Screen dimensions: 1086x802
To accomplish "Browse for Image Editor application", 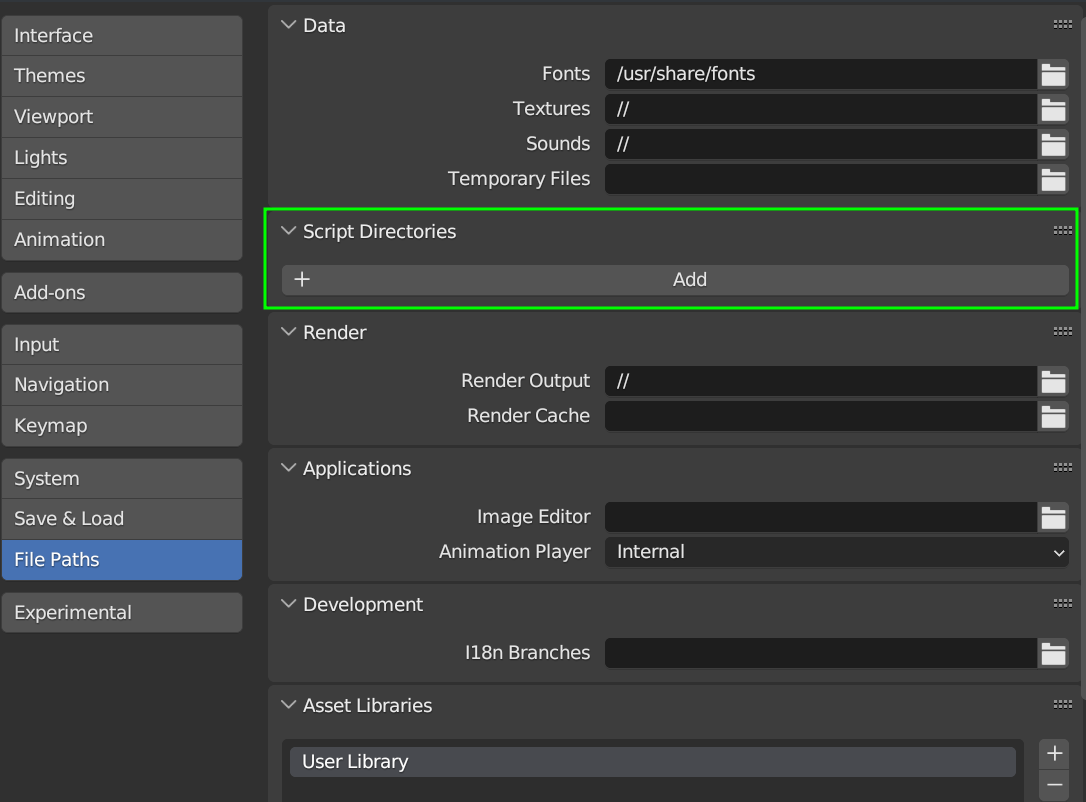I will click(x=1053, y=517).
